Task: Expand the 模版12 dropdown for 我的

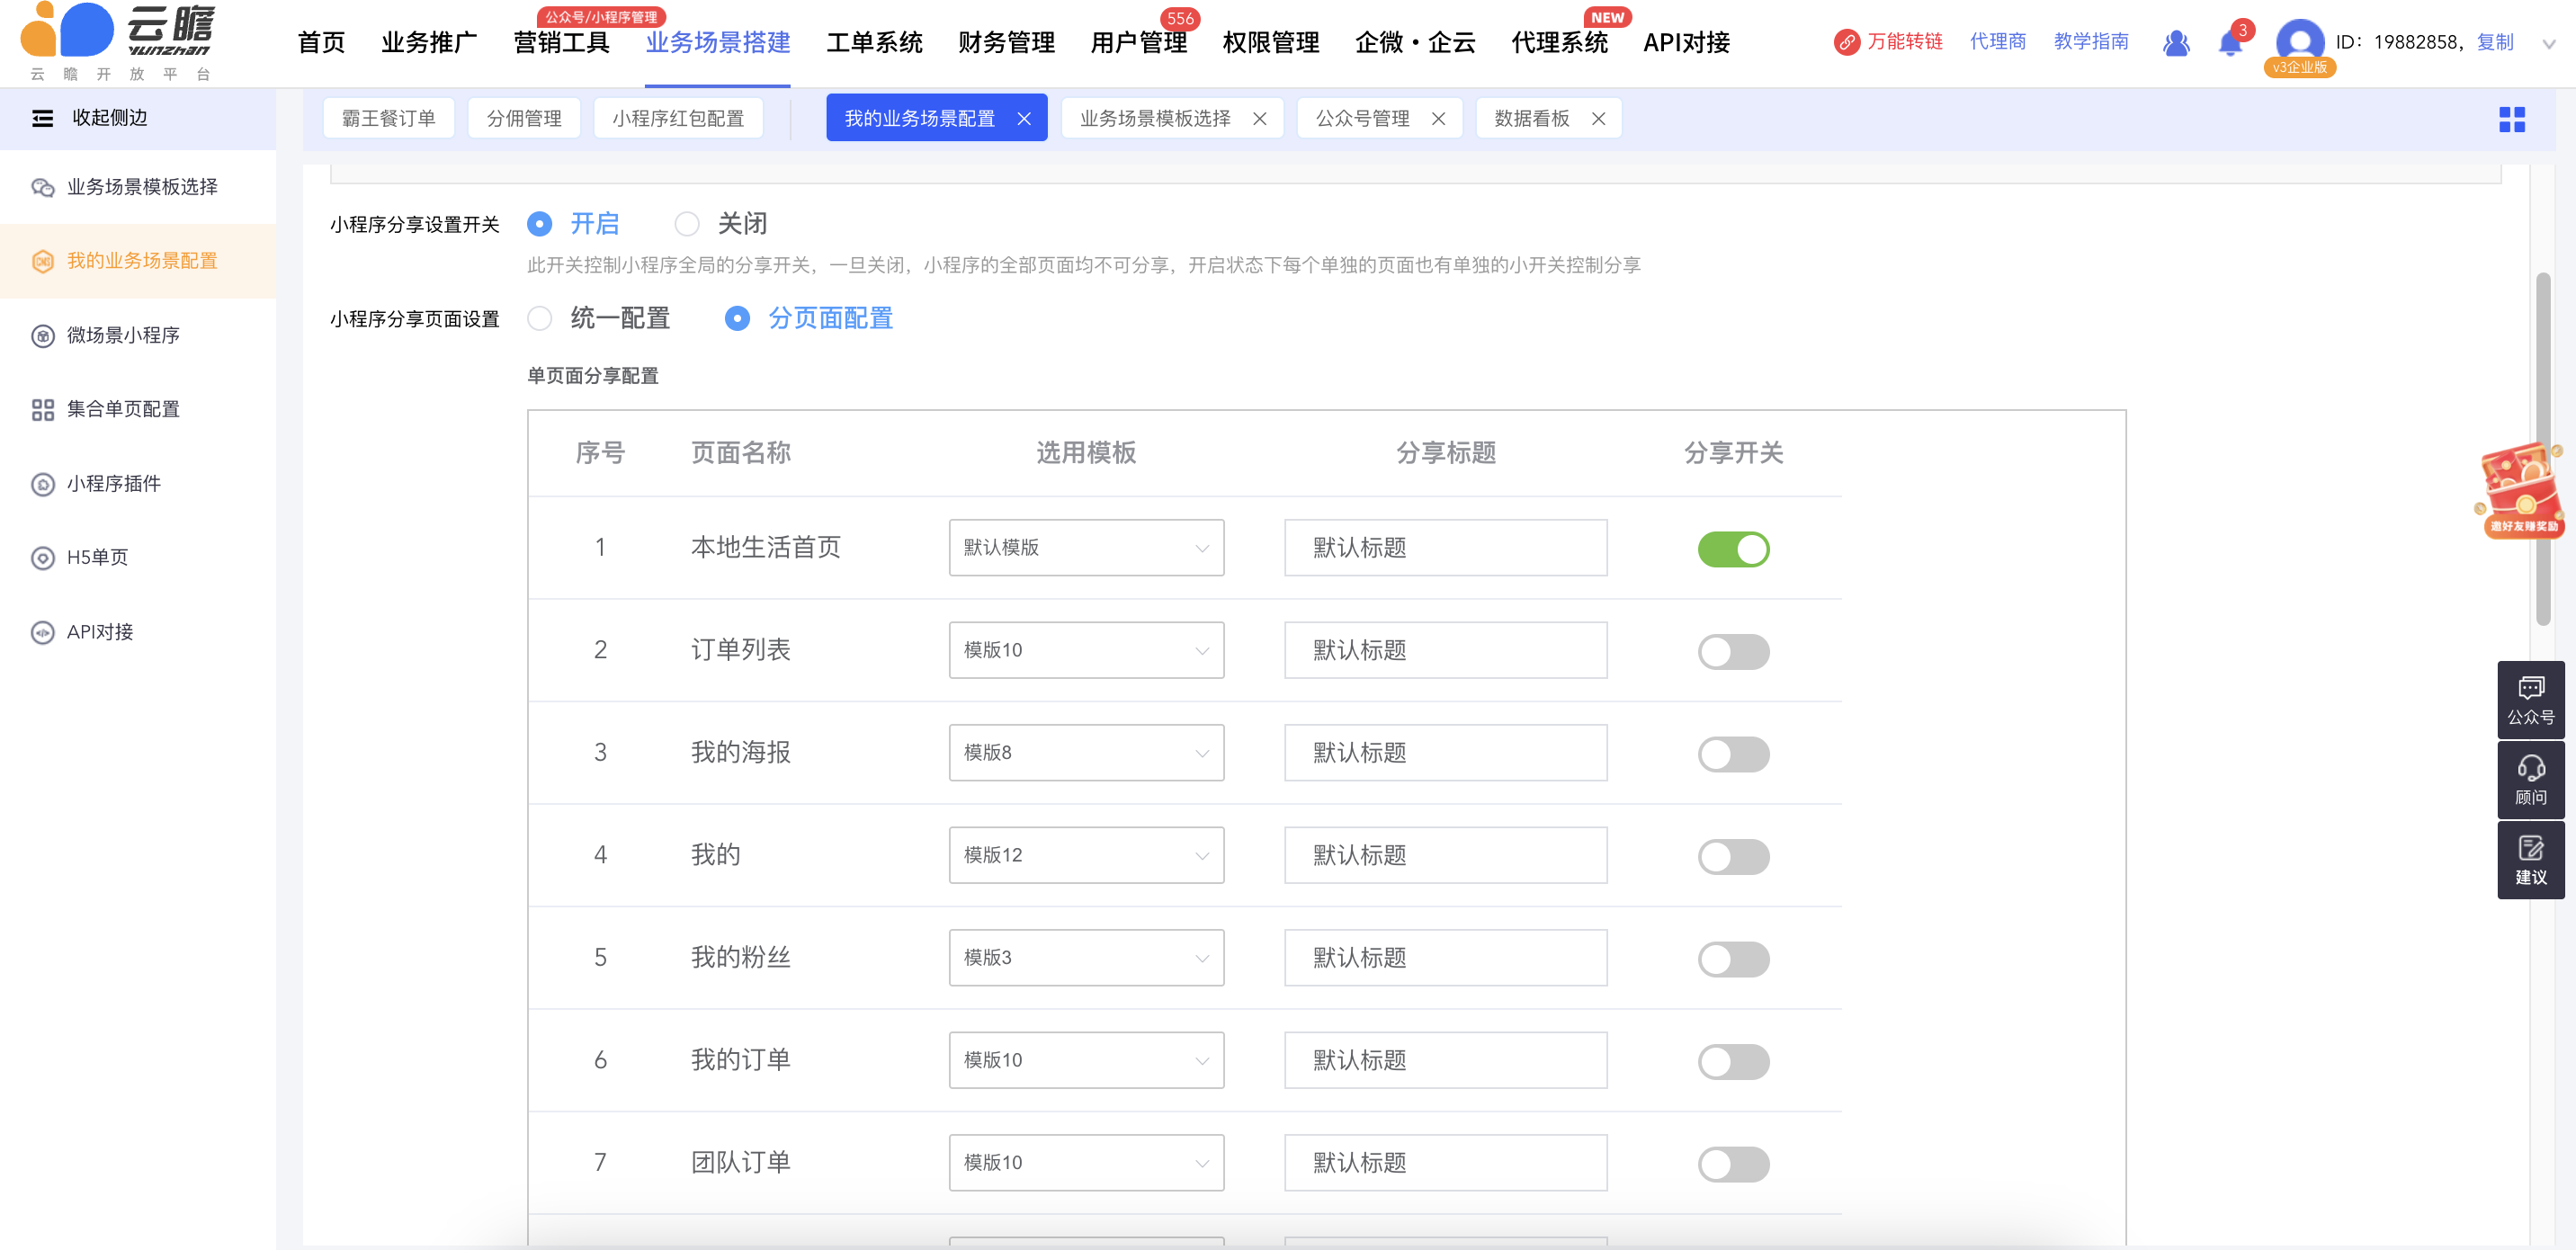Action: [1086, 856]
